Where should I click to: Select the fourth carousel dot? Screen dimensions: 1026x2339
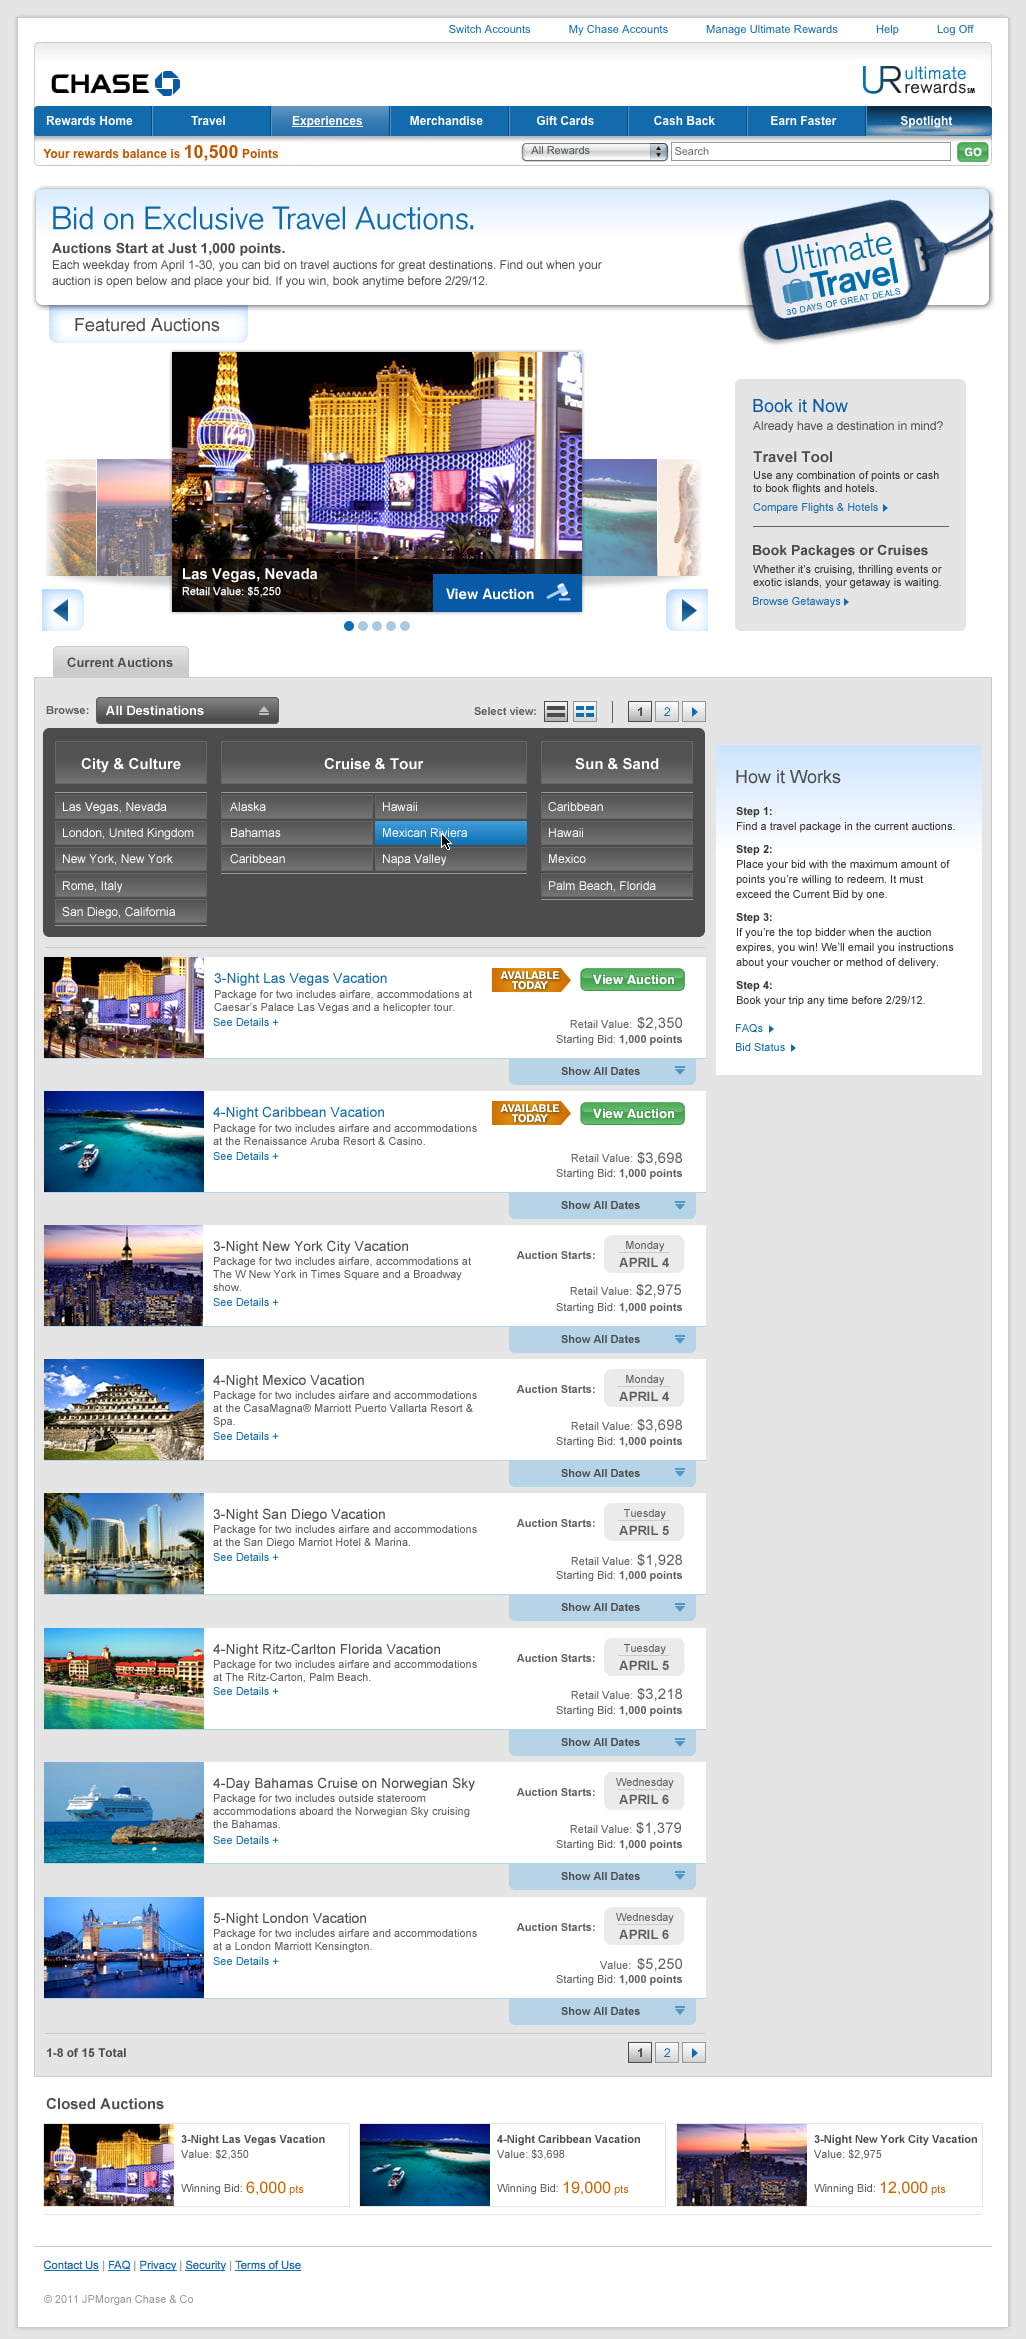tap(390, 626)
